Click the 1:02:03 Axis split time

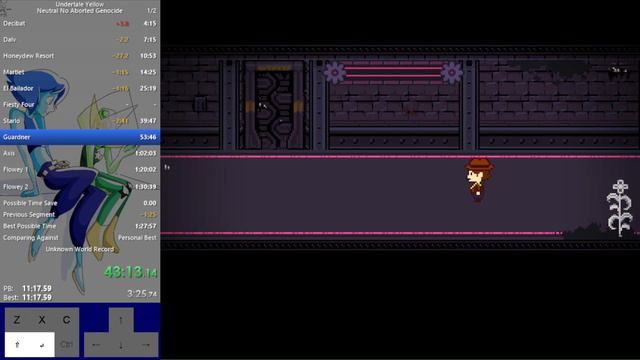coord(145,153)
